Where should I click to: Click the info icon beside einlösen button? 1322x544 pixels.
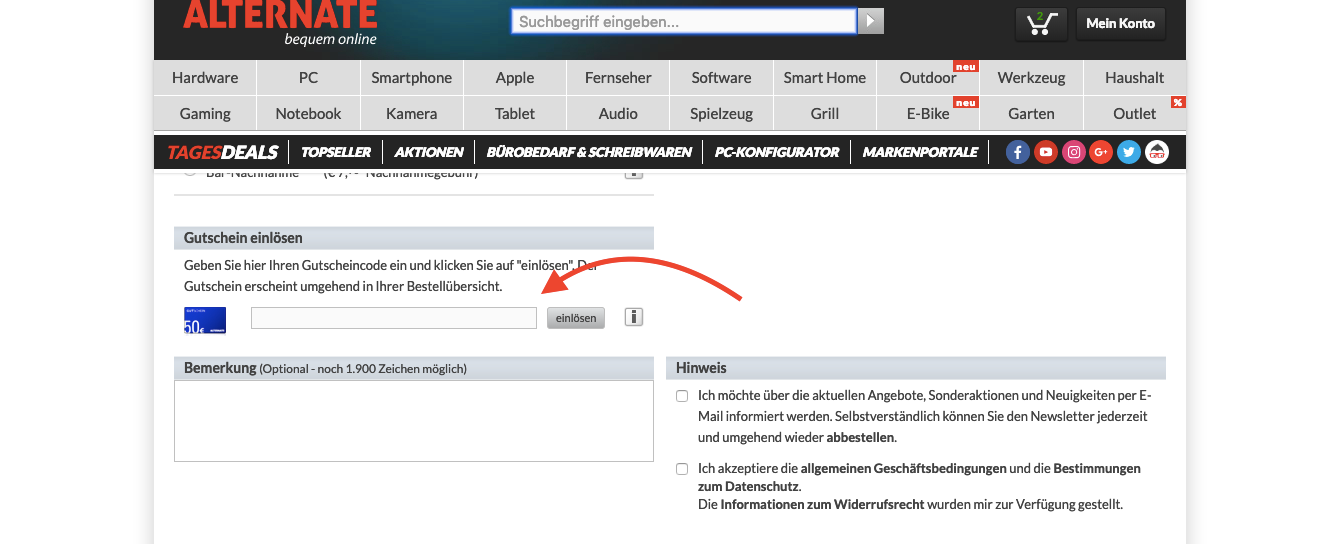click(x=634, y=317)
